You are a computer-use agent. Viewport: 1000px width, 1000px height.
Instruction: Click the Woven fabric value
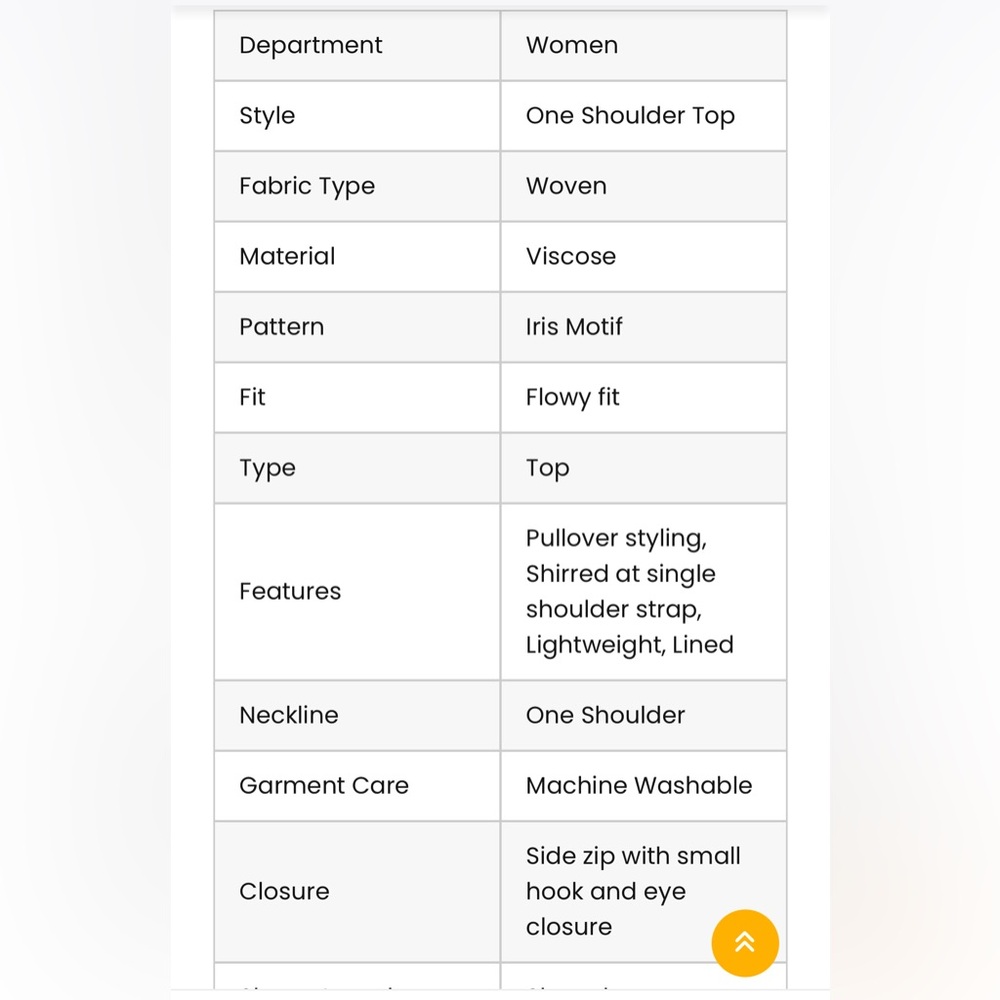tap(566, 186)
